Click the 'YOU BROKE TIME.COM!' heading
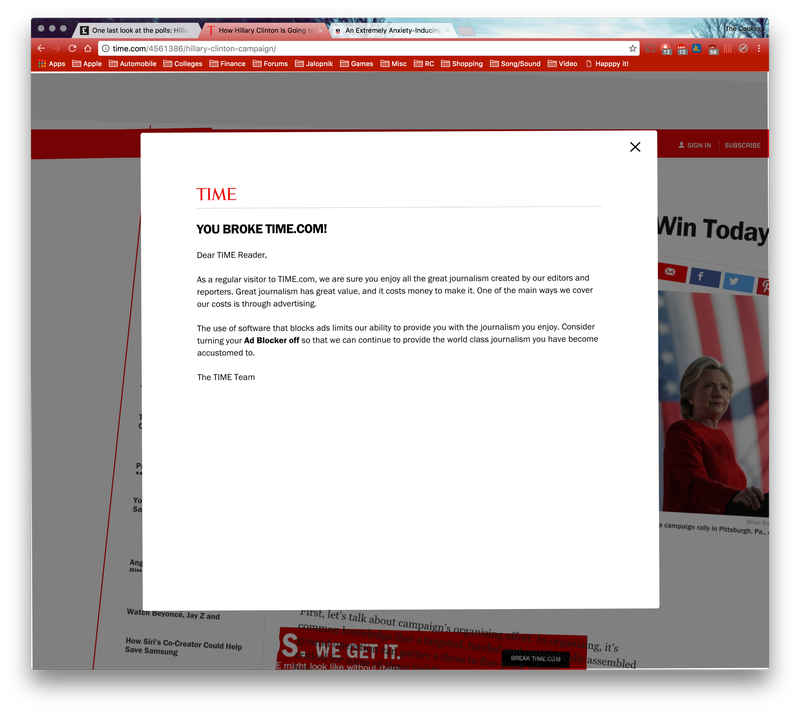The width and height of the screenshot is (800, 714). coord(262,229)
